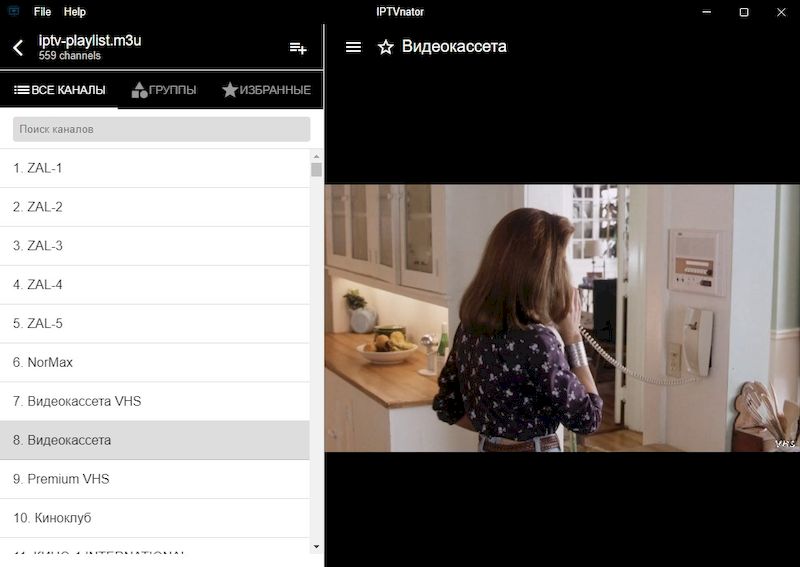Open the File menu
This screenshot has height=567, width=800.
42,12
